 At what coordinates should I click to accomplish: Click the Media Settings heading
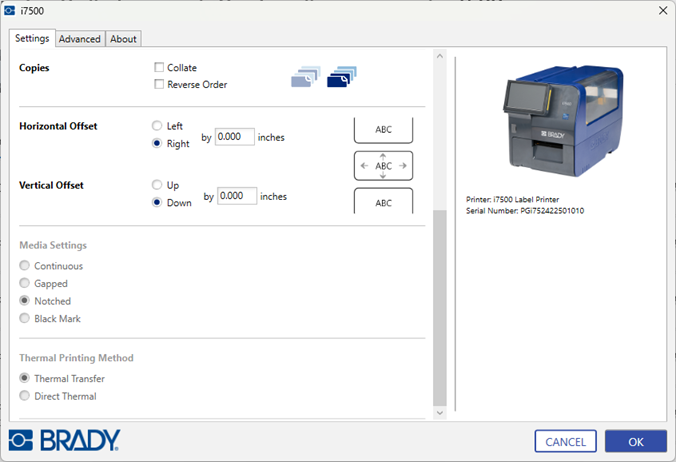(53, 245)
